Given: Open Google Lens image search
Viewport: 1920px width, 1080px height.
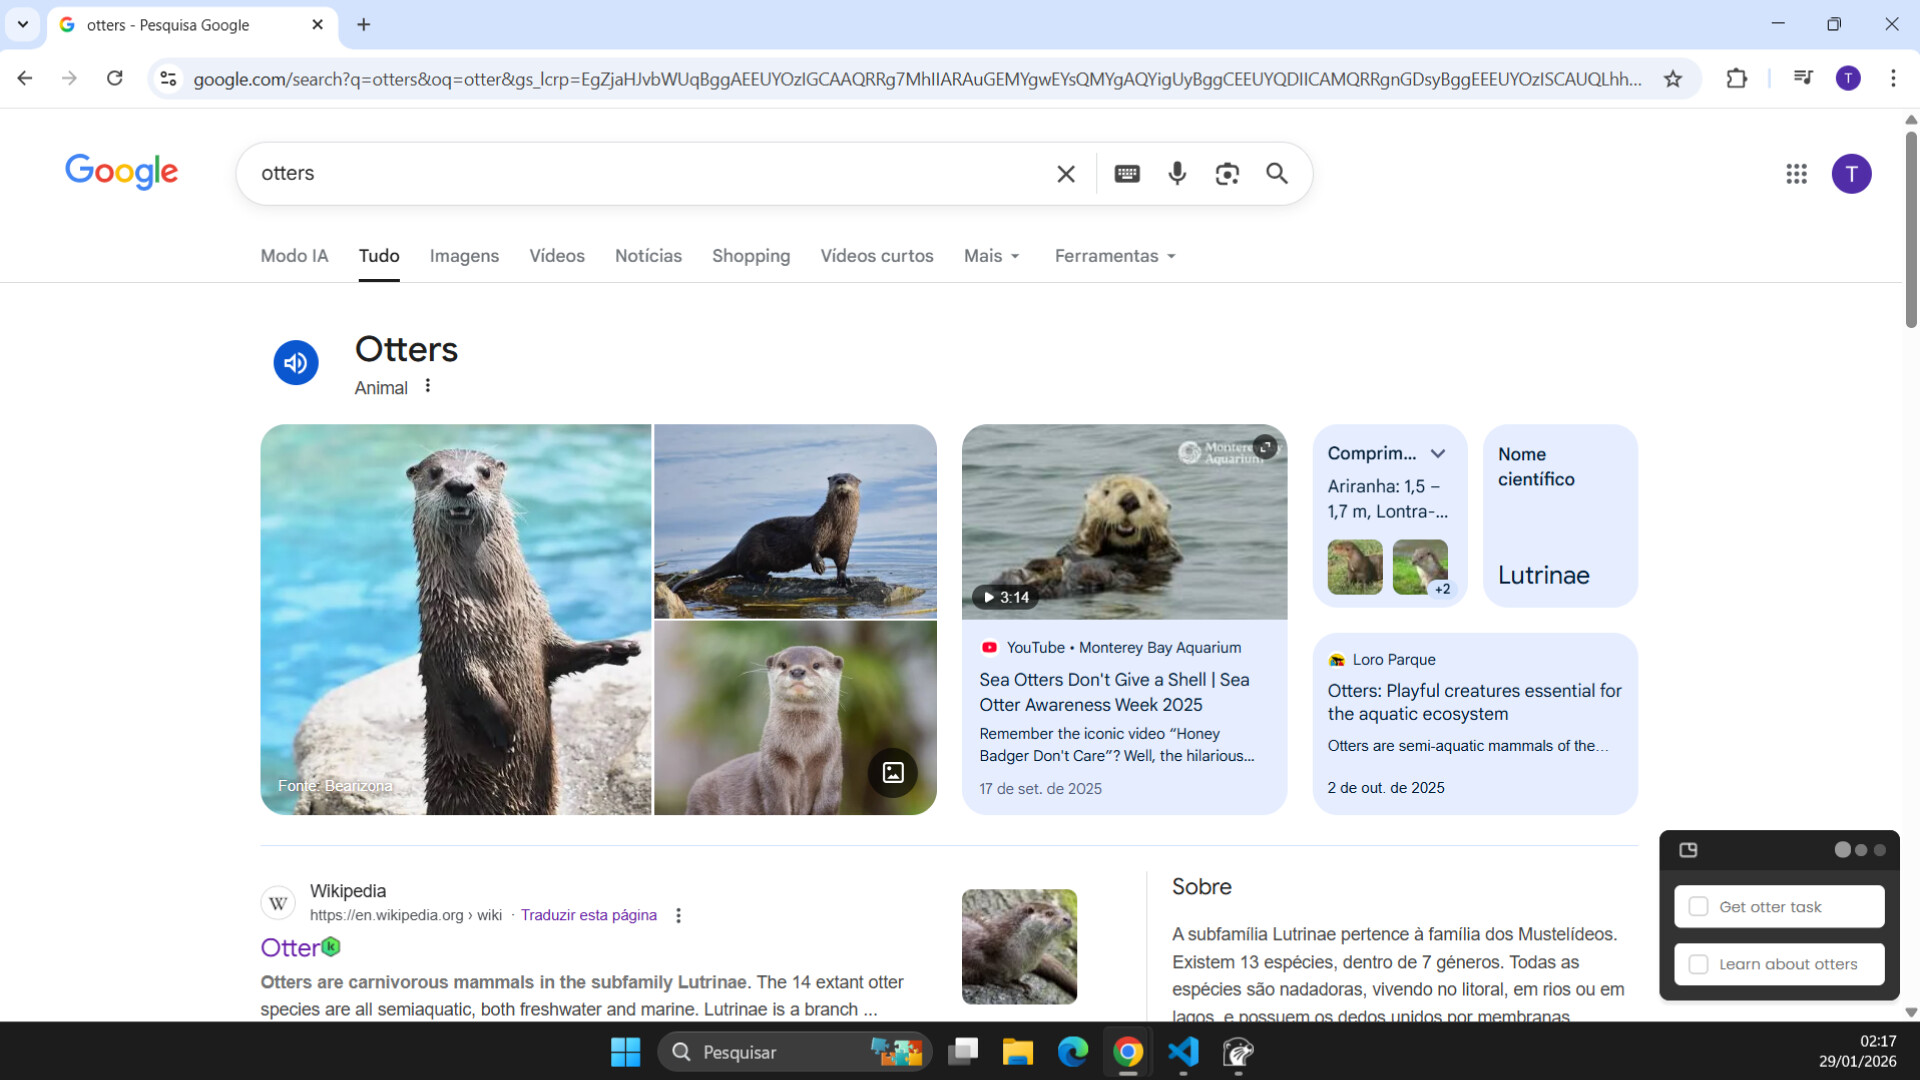Looking at the screenshot, I should click(x=1227, y=173).
